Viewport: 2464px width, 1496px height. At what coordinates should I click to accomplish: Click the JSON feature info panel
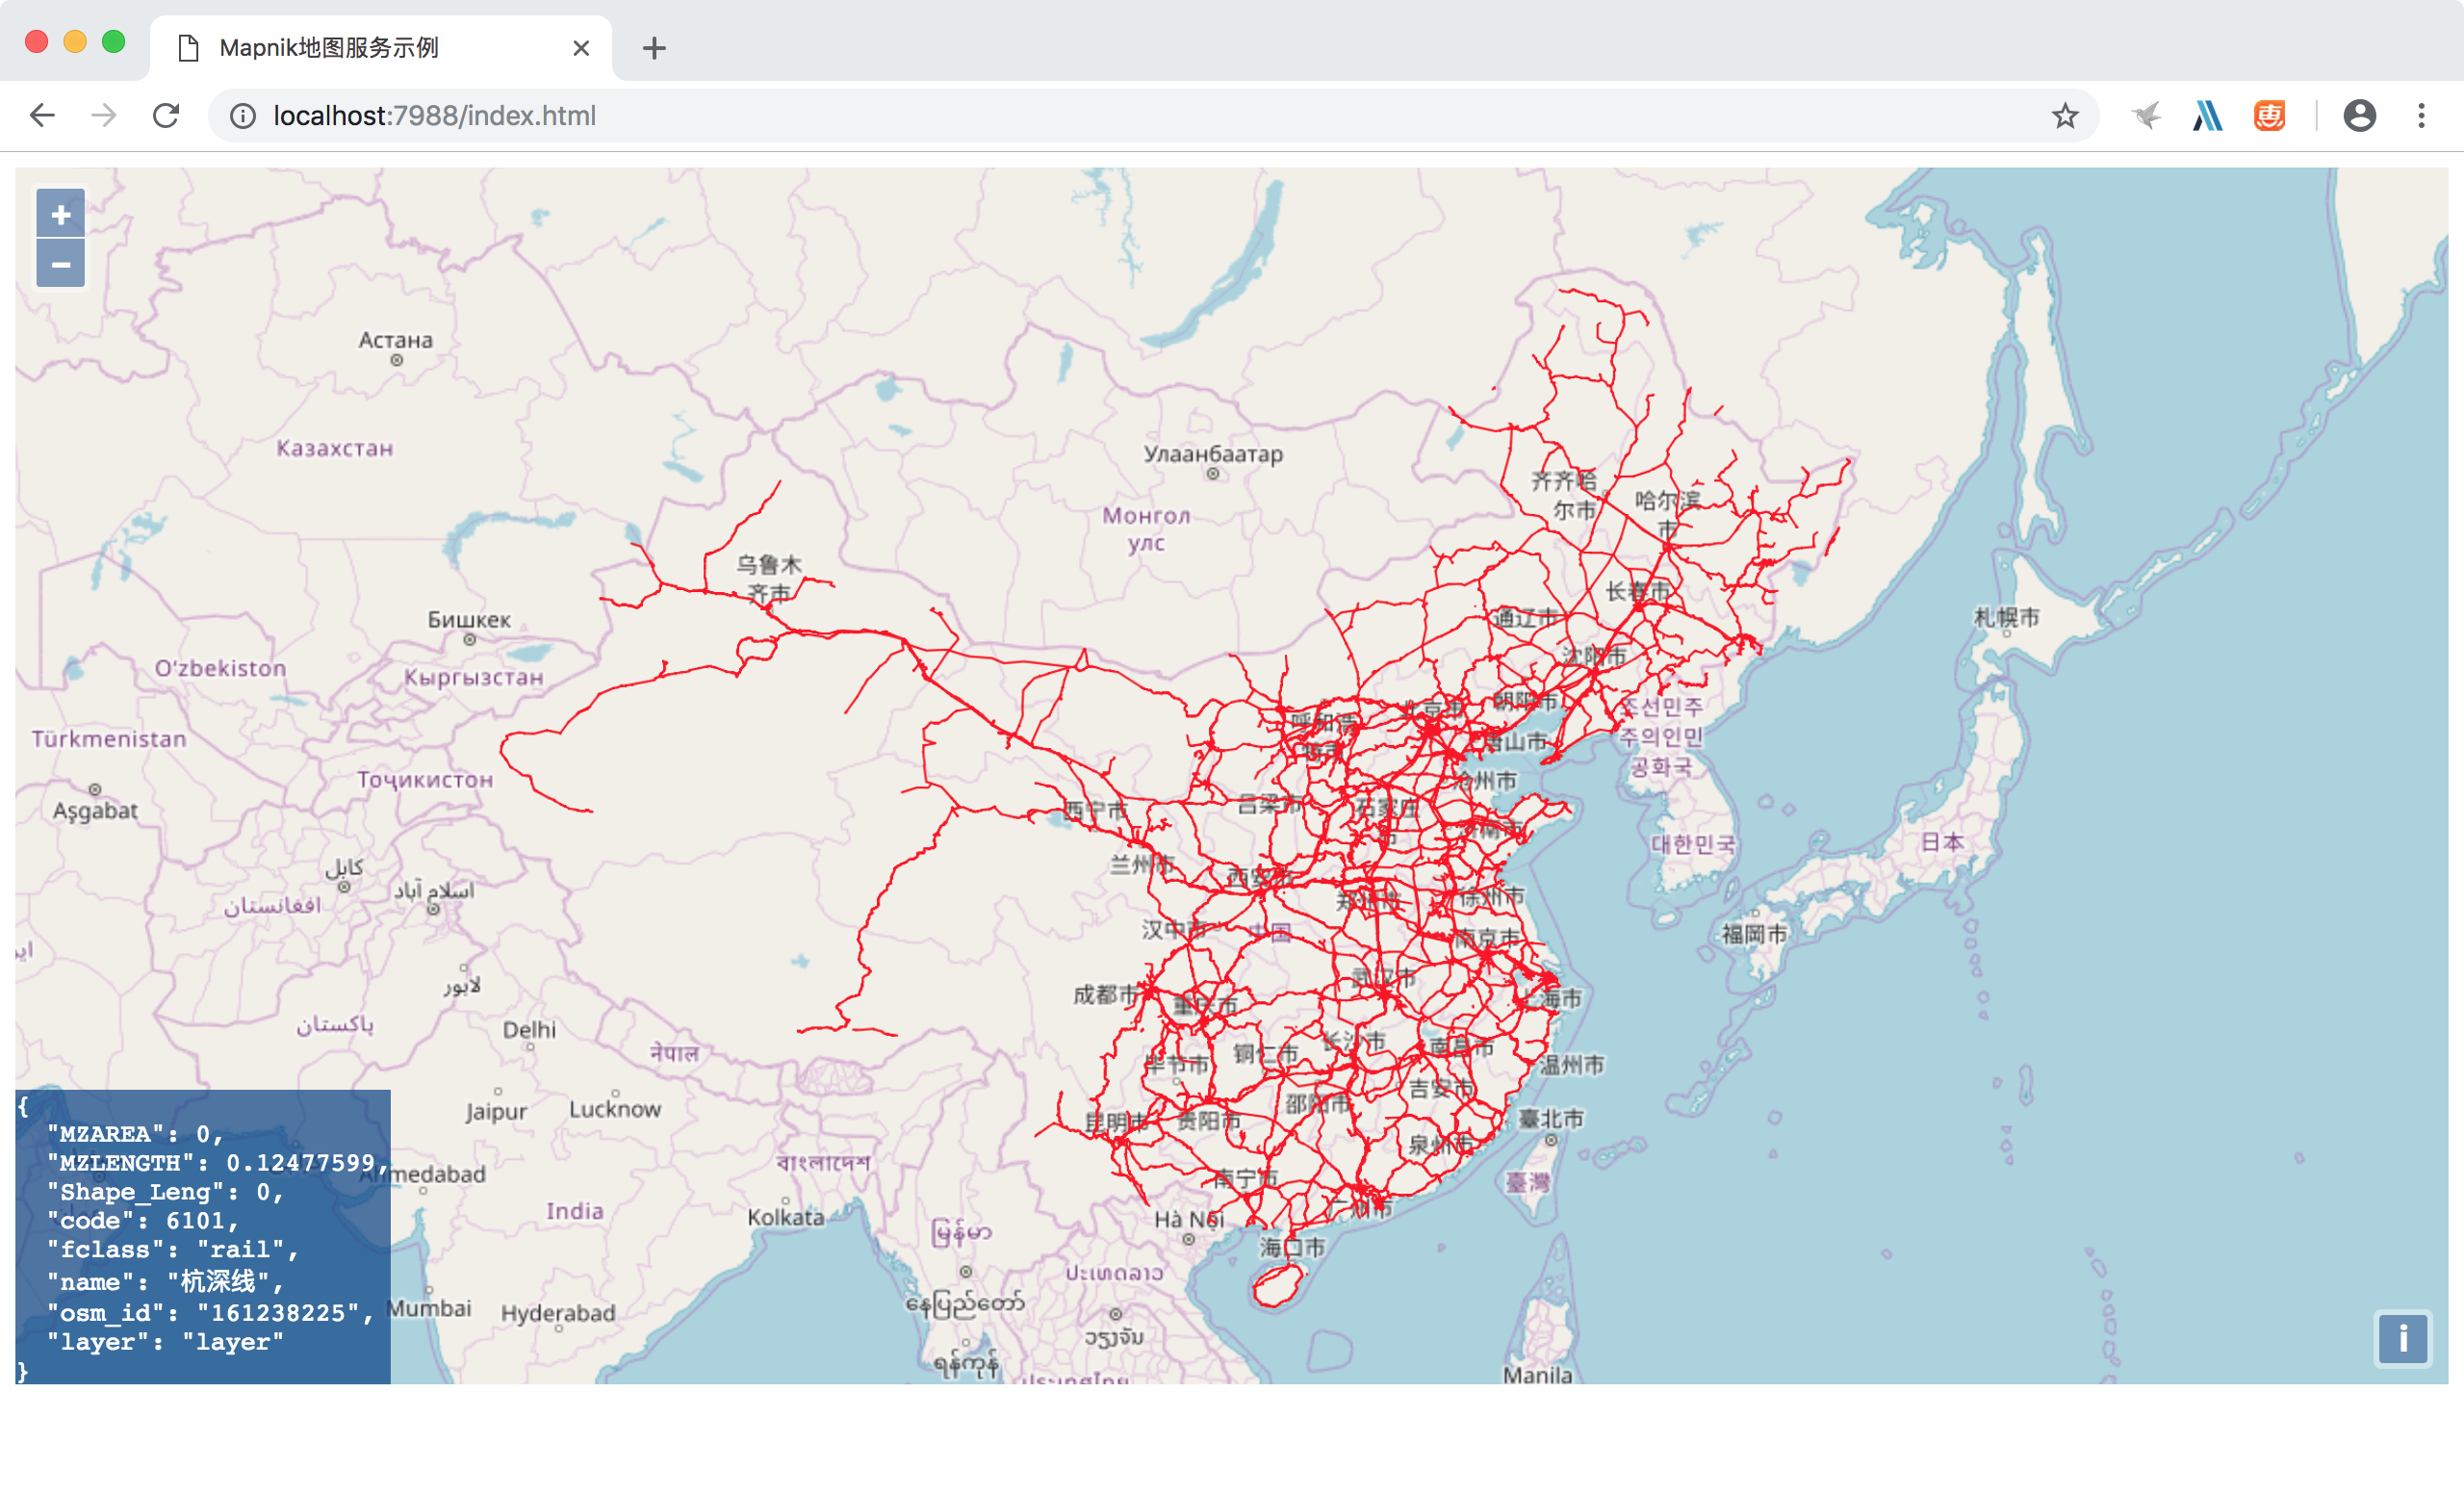(203, 1237)
